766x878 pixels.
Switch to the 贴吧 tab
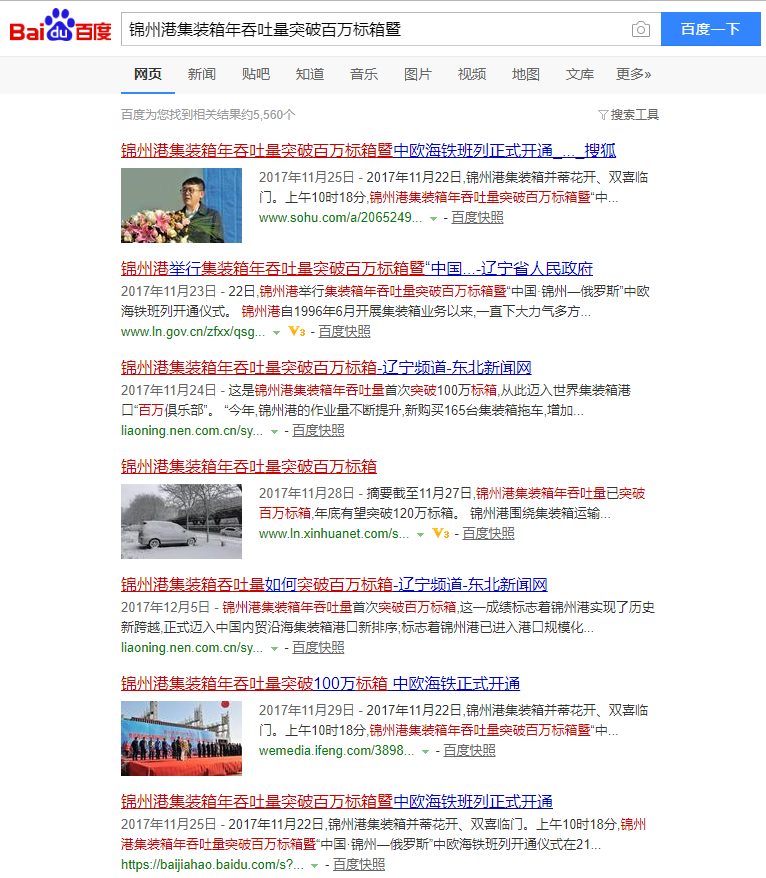[x=256, y=74]
